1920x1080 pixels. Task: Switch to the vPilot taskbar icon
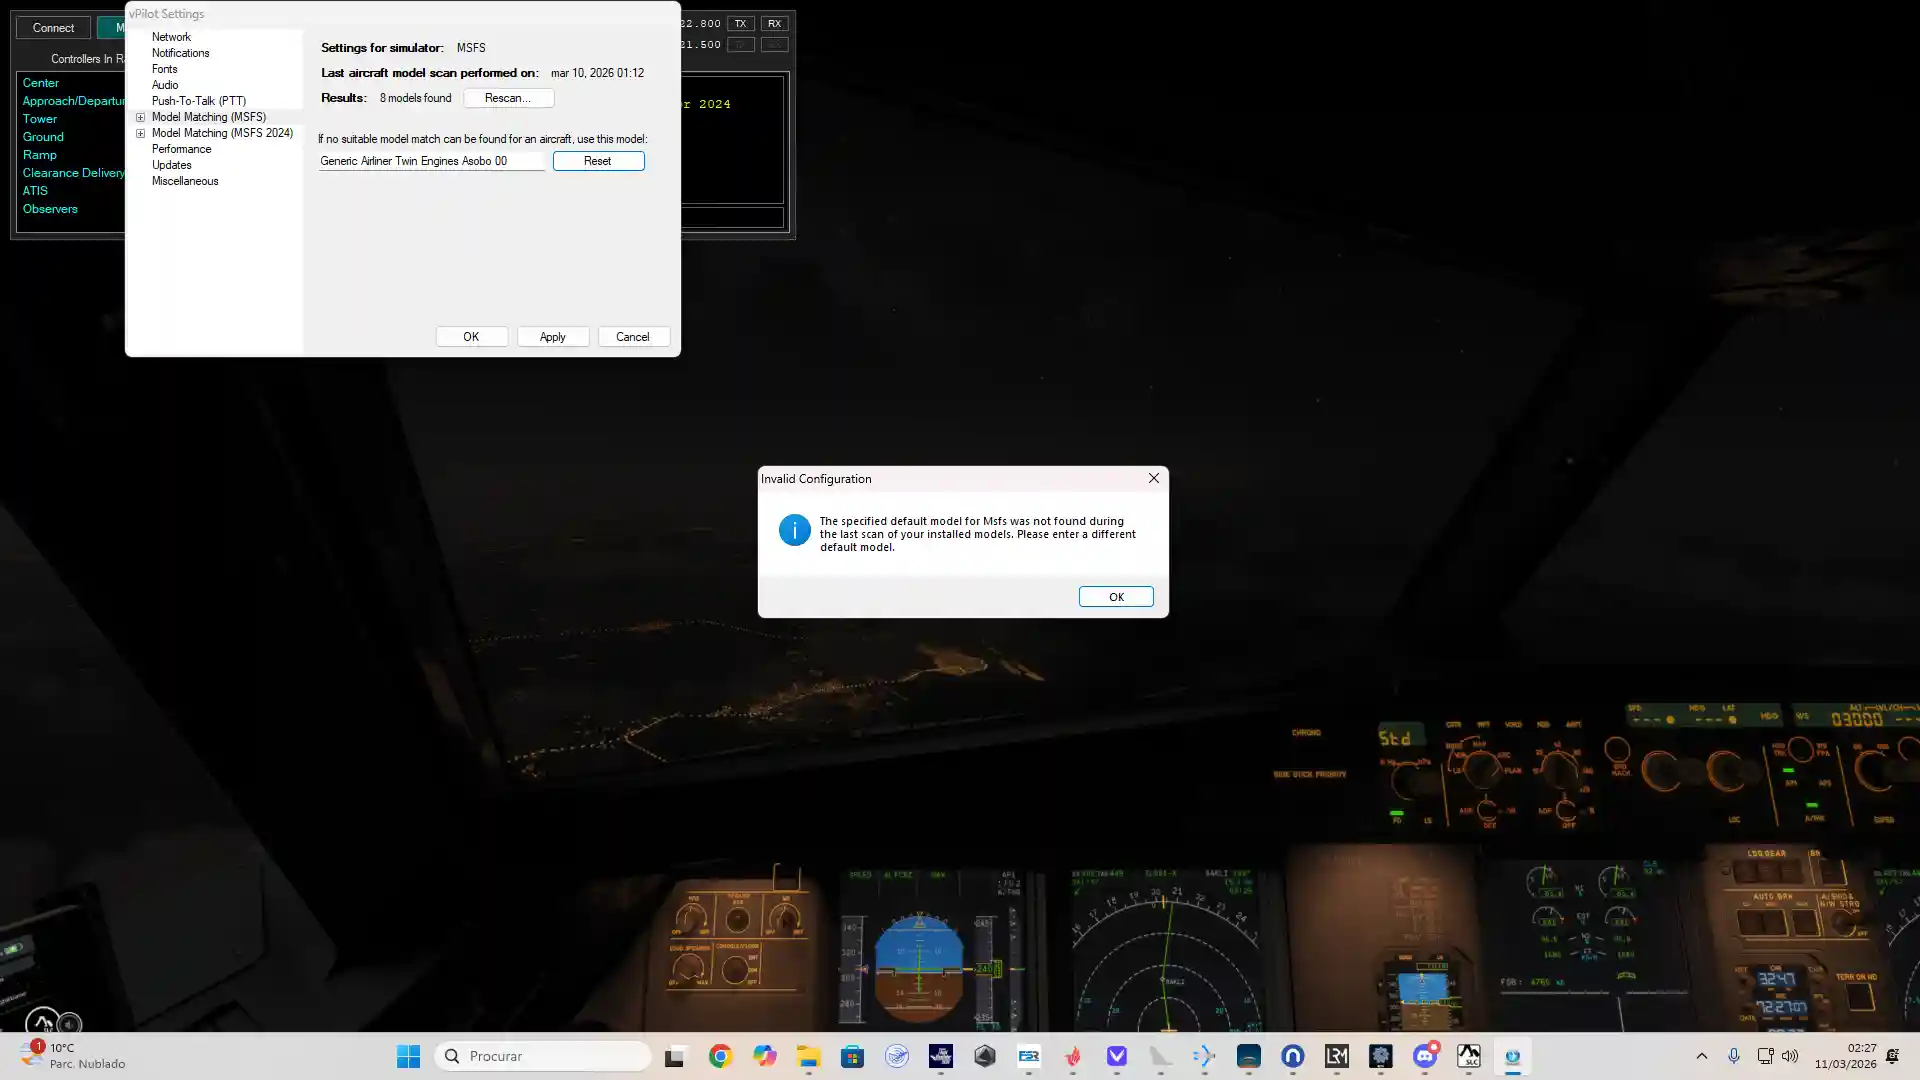tap(1513, 1056)
